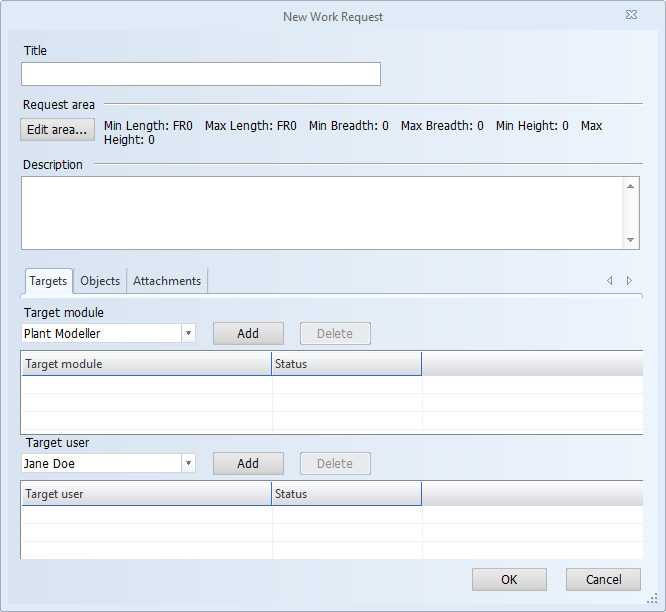
Task: Click Description scrollbar down arrow
Action: click(630, 240)
